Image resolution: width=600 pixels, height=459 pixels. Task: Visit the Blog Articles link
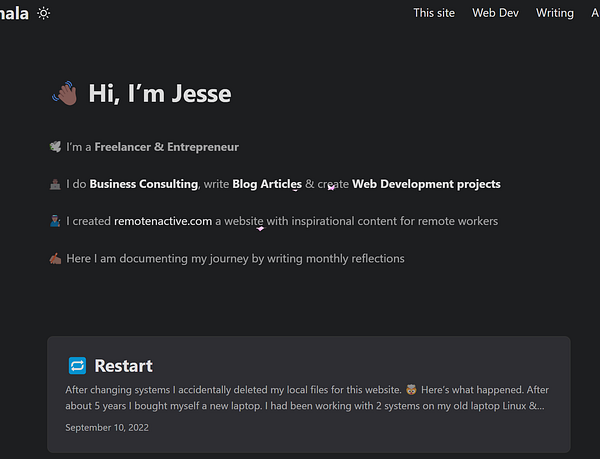(267, 184)
